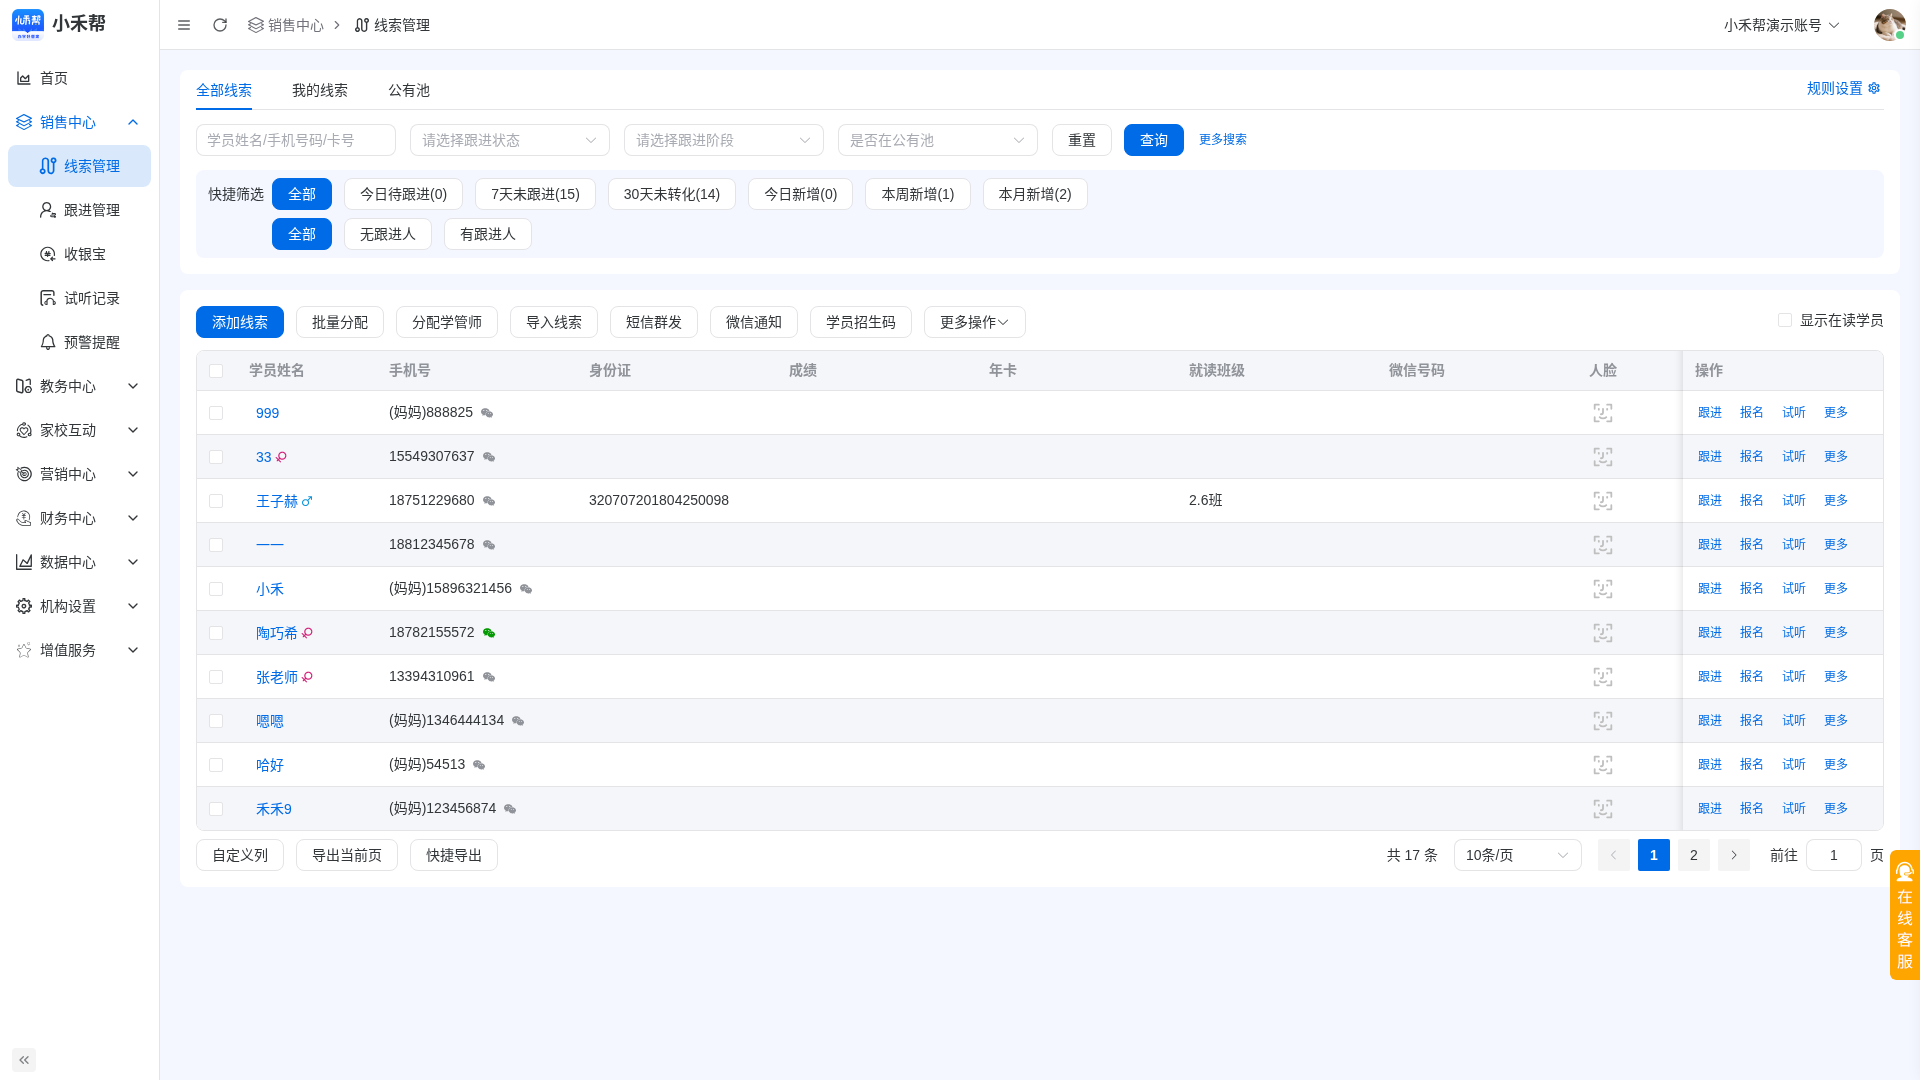The height and width of the screenshot is (1080, 1920).
Task: Switch to the 公有池 tab
Action: (409, 90)
